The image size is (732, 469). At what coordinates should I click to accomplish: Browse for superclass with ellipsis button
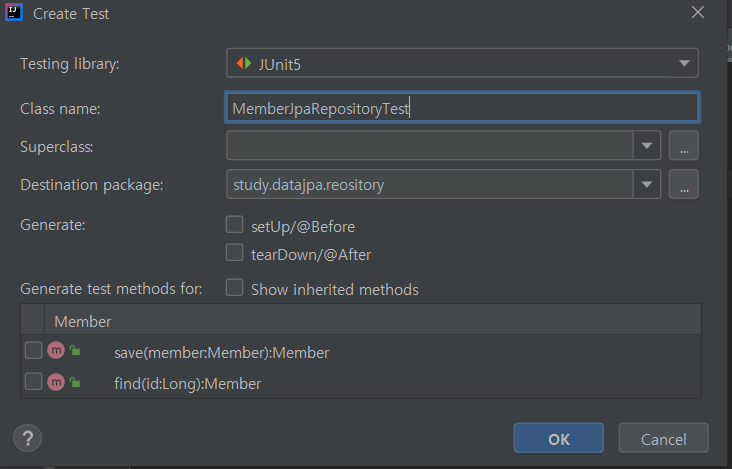684,146
